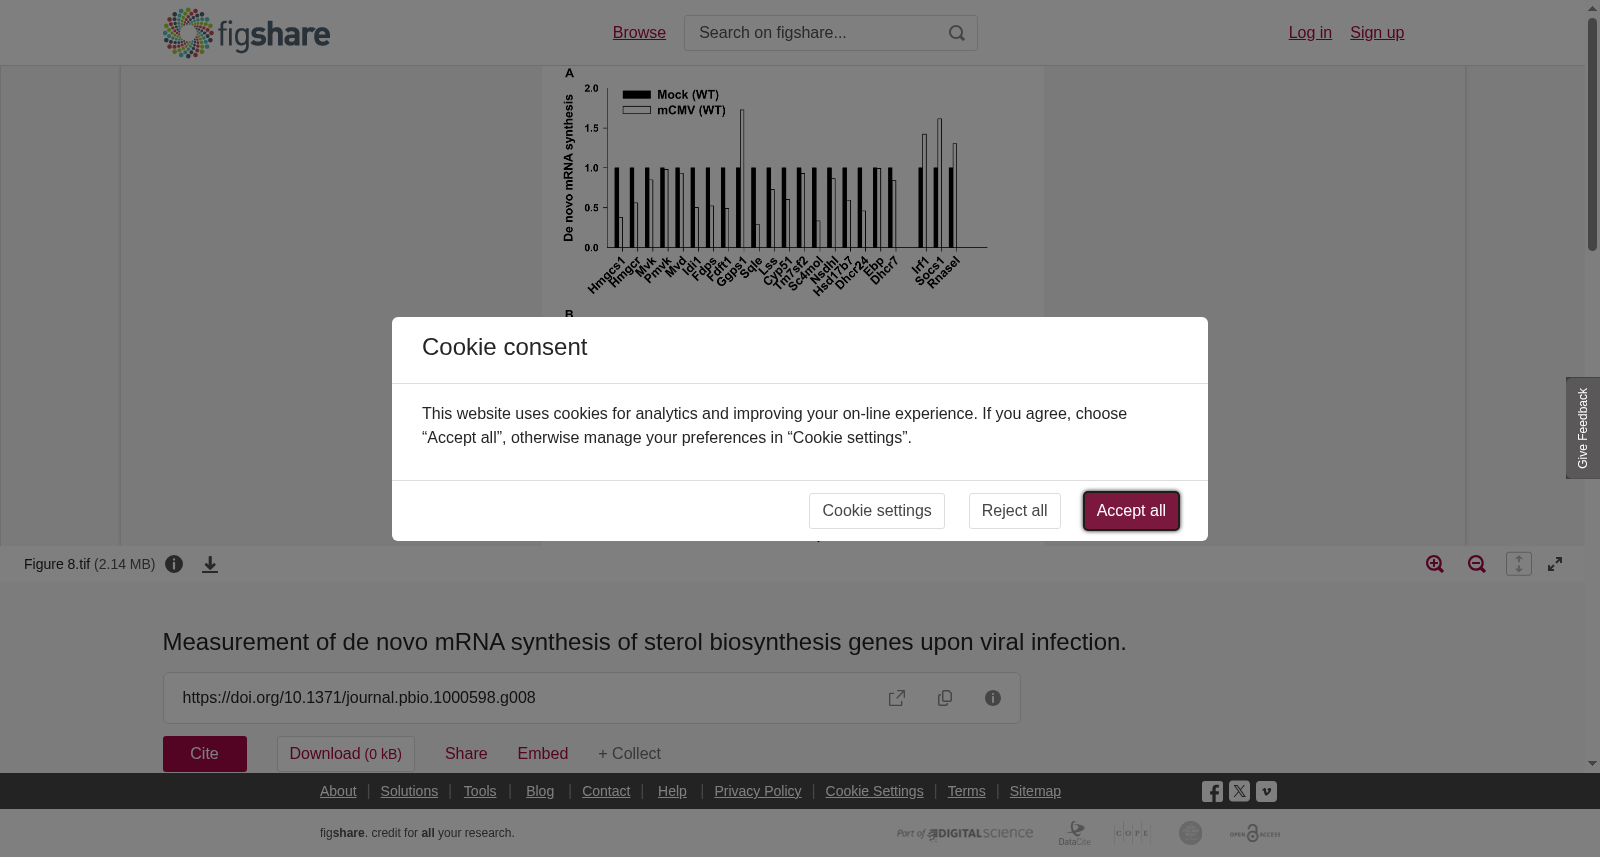Show DOI information icon
The image size is (1600, 857).
[x=993, y=698]
